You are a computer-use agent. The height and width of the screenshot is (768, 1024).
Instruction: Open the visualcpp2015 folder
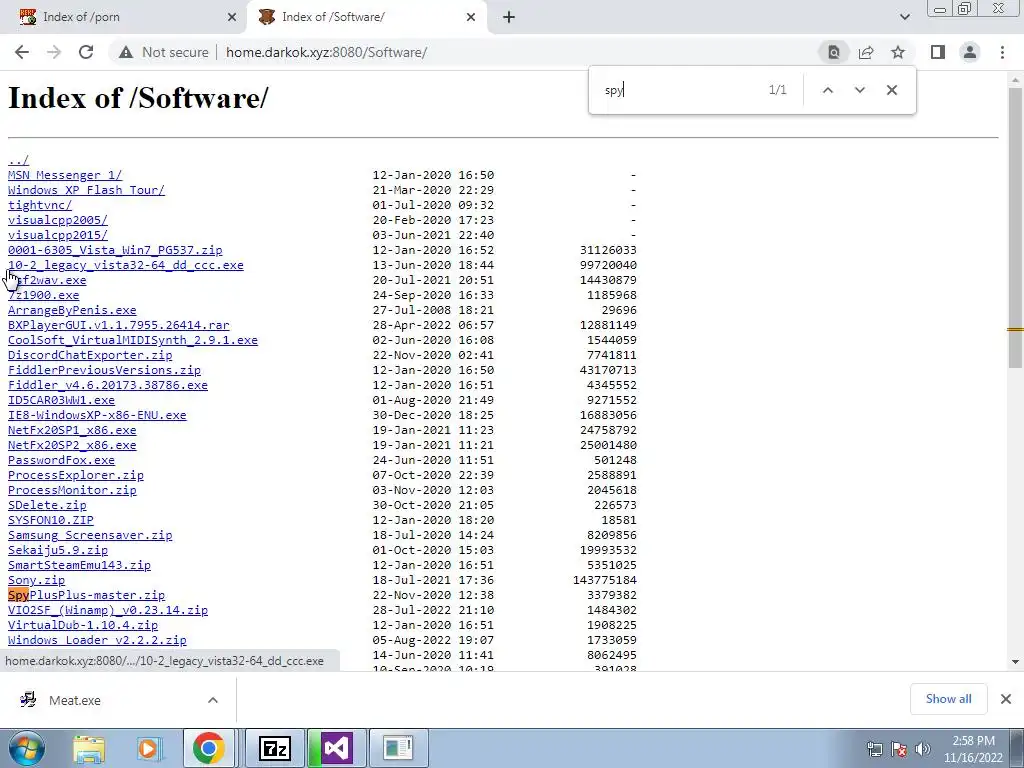(57, 235)
